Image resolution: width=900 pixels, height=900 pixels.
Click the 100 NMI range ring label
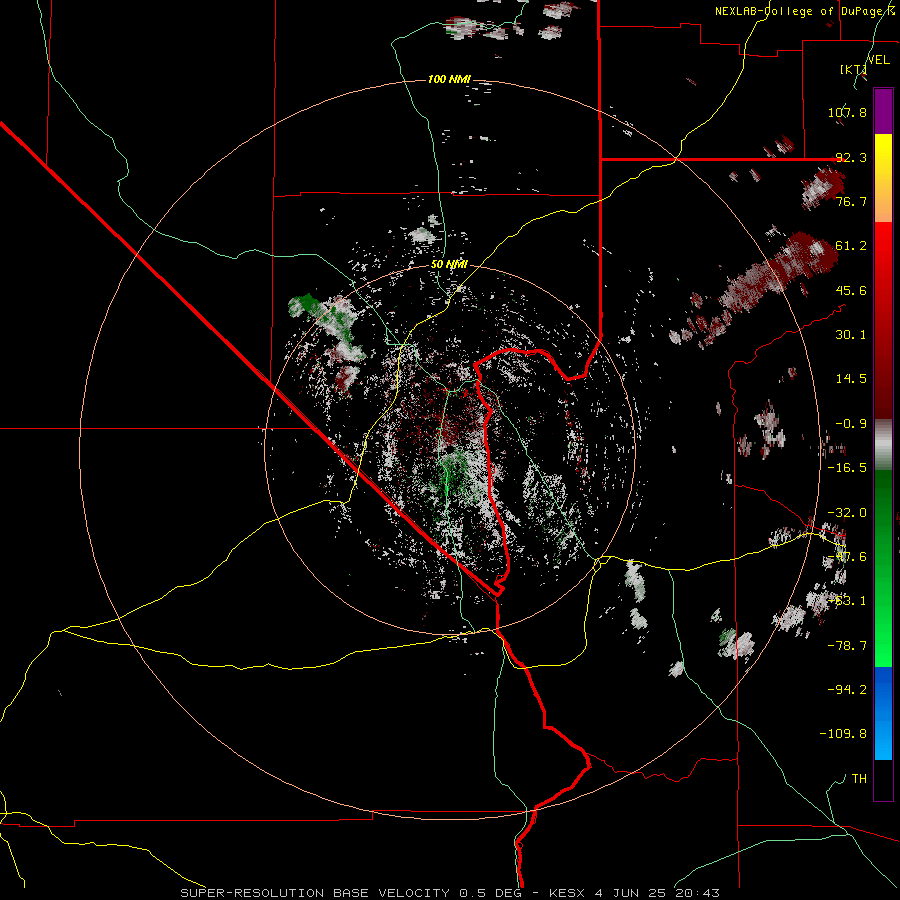(x=449, y=79)
